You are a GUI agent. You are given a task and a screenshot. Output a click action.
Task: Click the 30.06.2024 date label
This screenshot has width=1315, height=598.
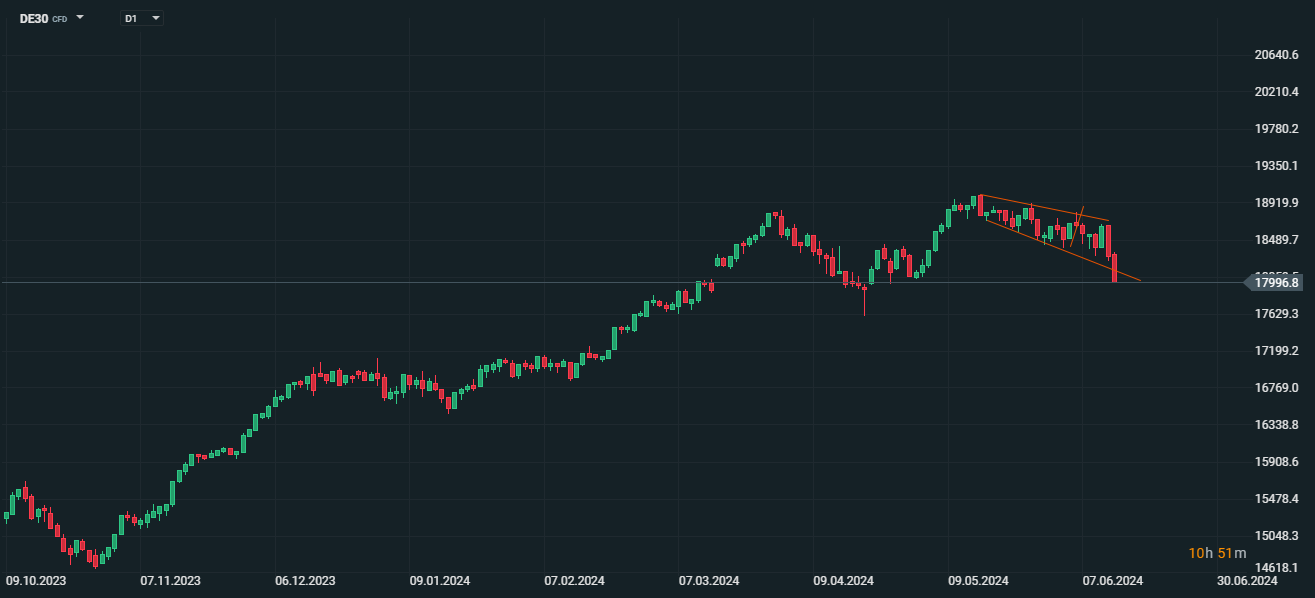[x=1248, y=580]
